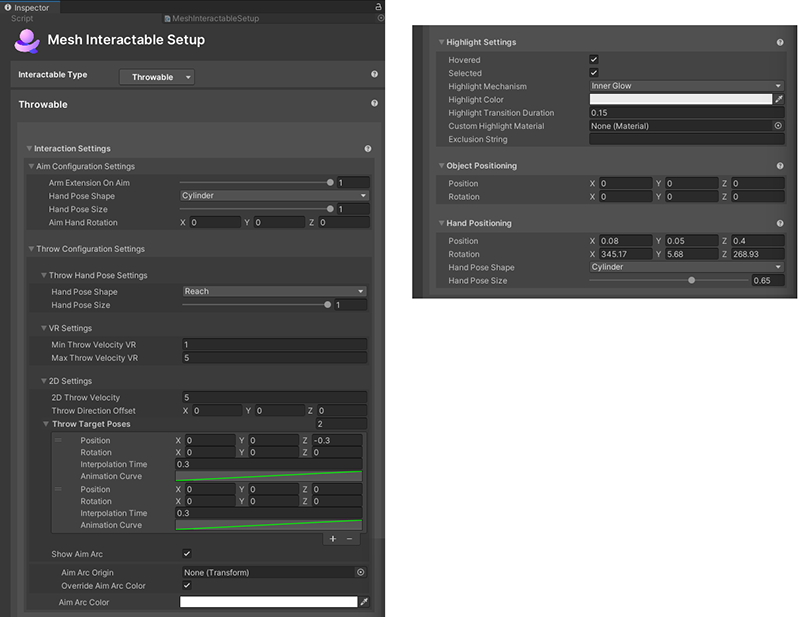The image size is (800, 617).
Task: Click the Inspector lock icon
Action: click(378, 7)
